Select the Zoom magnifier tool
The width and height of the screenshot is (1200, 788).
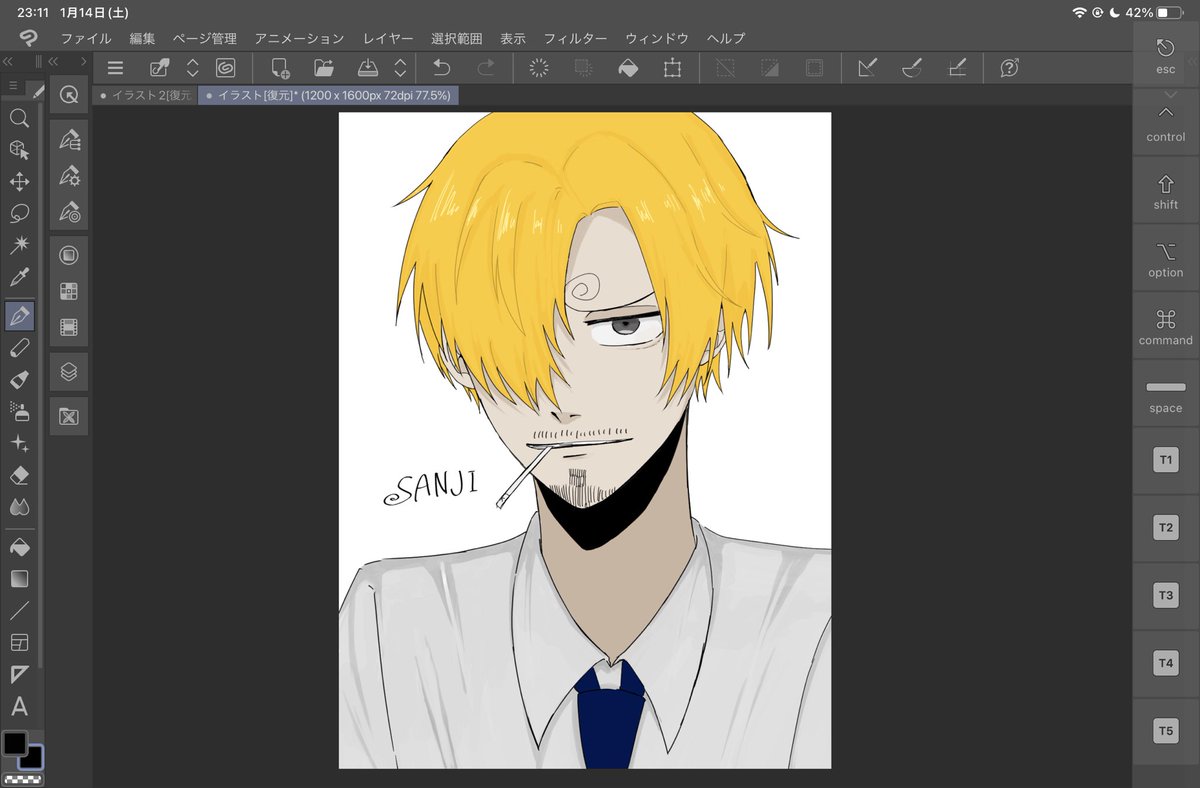[19, 118]
